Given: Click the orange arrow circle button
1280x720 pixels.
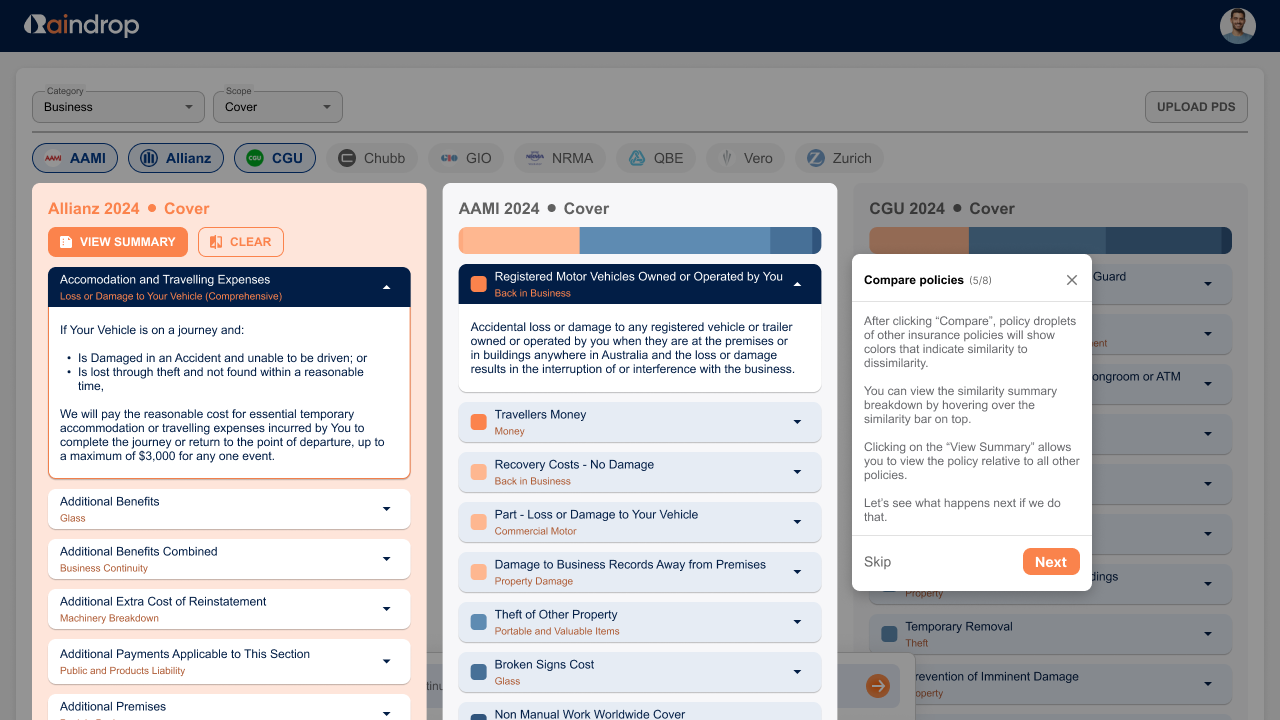Looking at the screenshot, I should [877, 685].
